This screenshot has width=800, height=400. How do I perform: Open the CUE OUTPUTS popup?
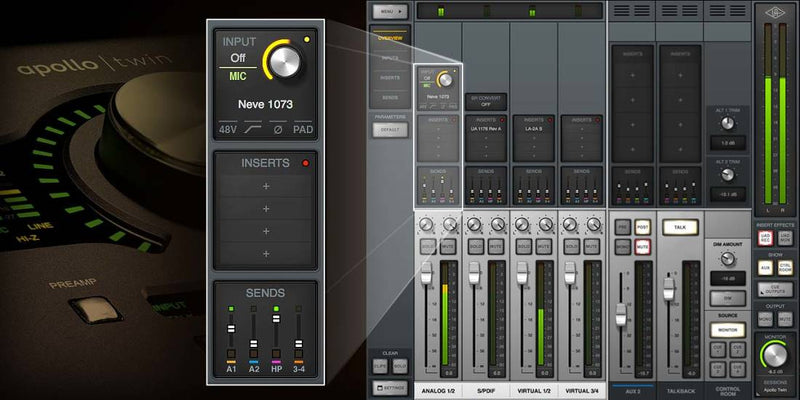(x=775, y=290)
